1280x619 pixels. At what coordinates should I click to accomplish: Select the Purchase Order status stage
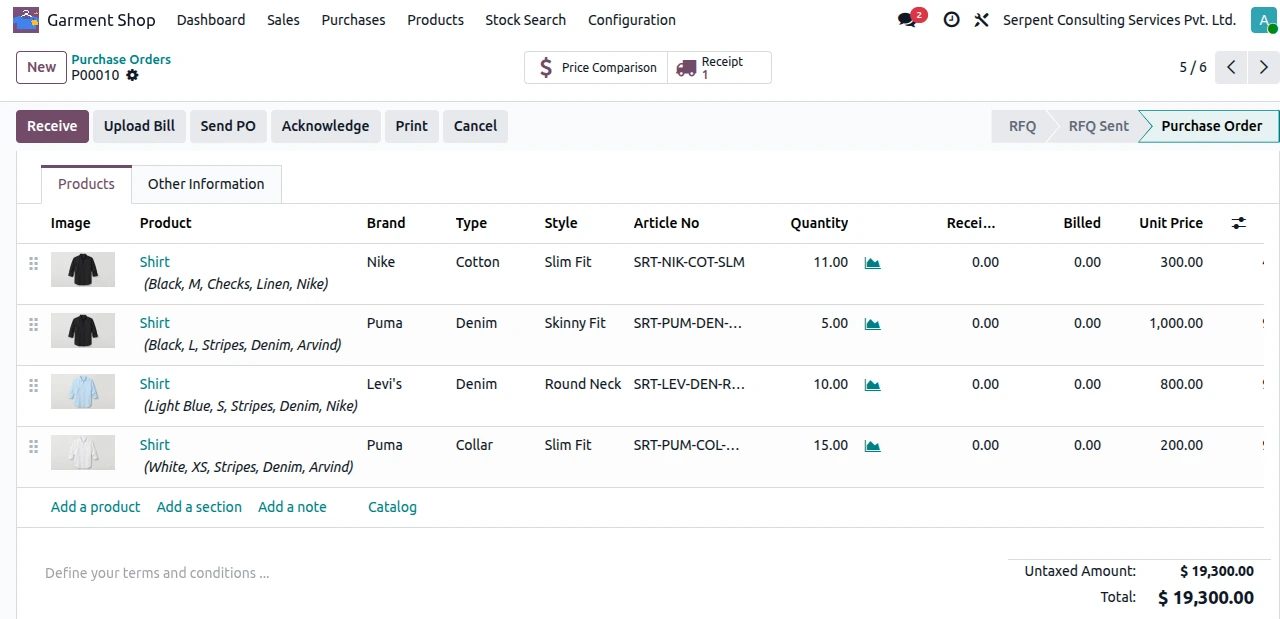1211,126
